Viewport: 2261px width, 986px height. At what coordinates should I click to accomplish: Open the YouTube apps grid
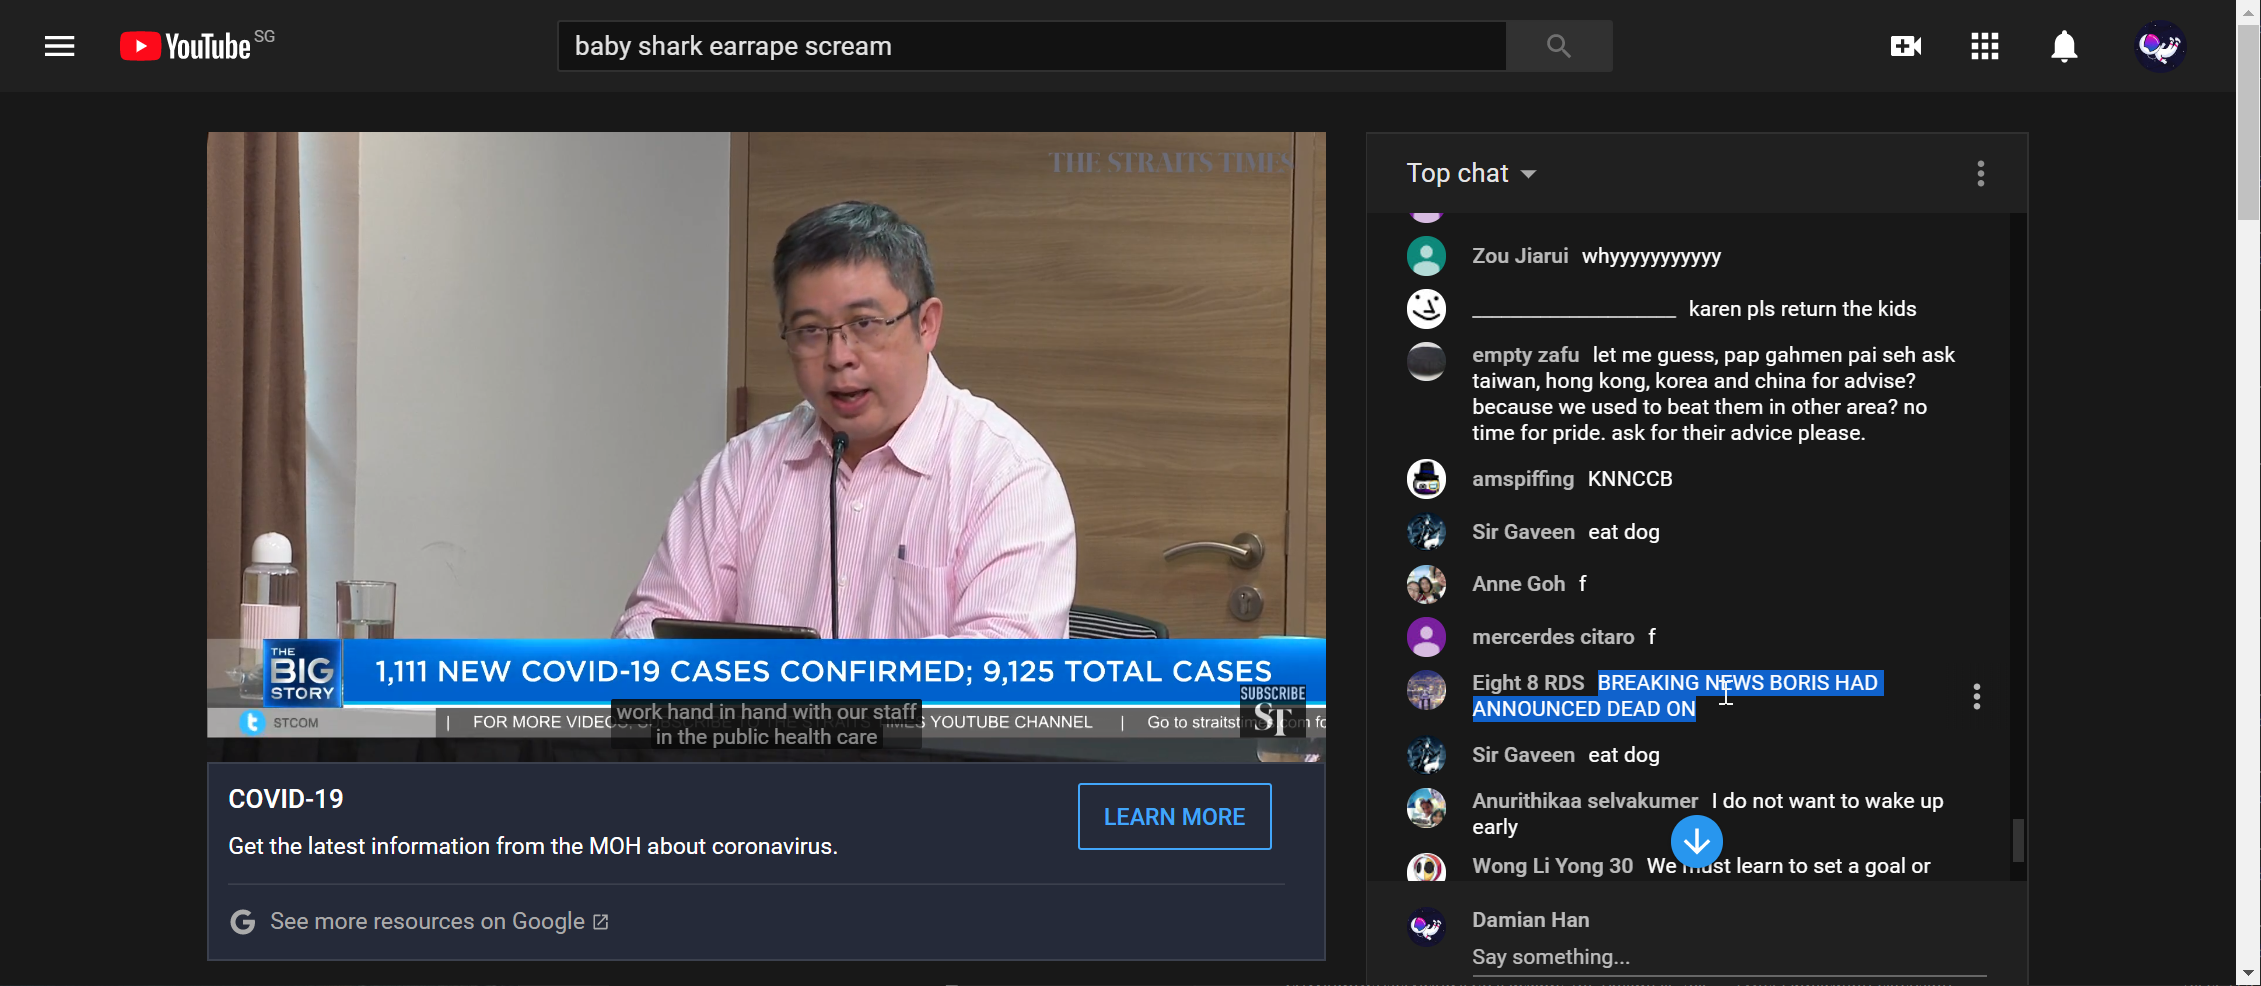pyautogui.click(x=1984, y=46)
